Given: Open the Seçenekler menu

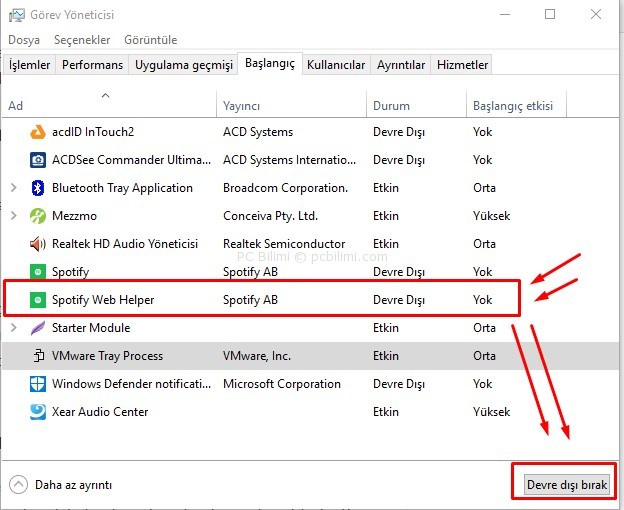Looking at the screenshot, I should click(x=82, y=40).
